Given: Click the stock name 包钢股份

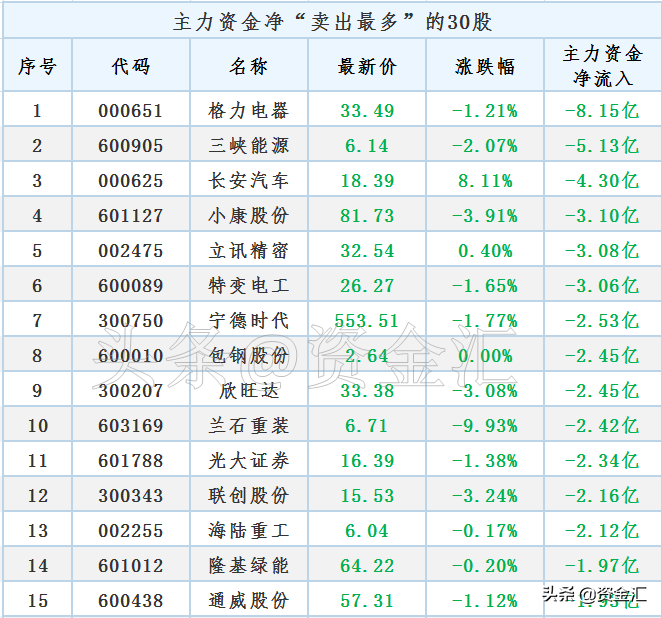Looking at the screenshot, I should point(249,356).
